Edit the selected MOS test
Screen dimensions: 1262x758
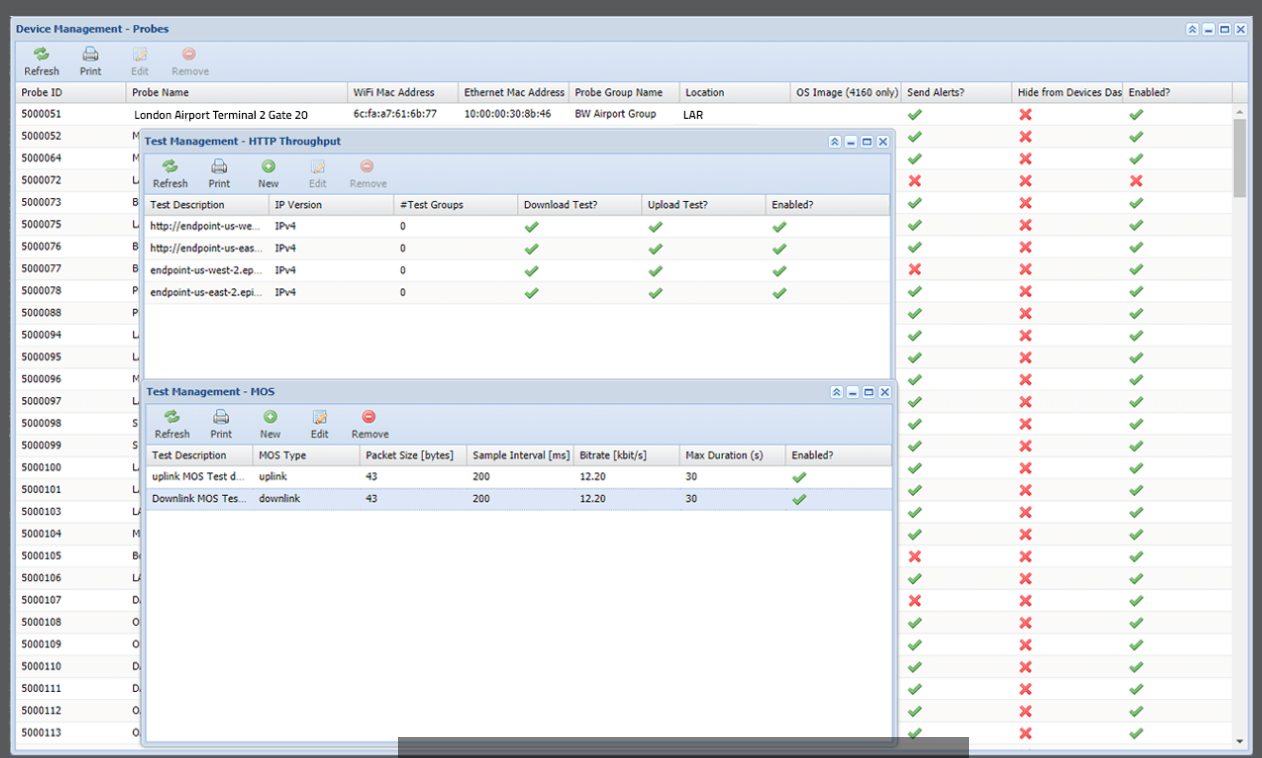[x=319, y=417]
